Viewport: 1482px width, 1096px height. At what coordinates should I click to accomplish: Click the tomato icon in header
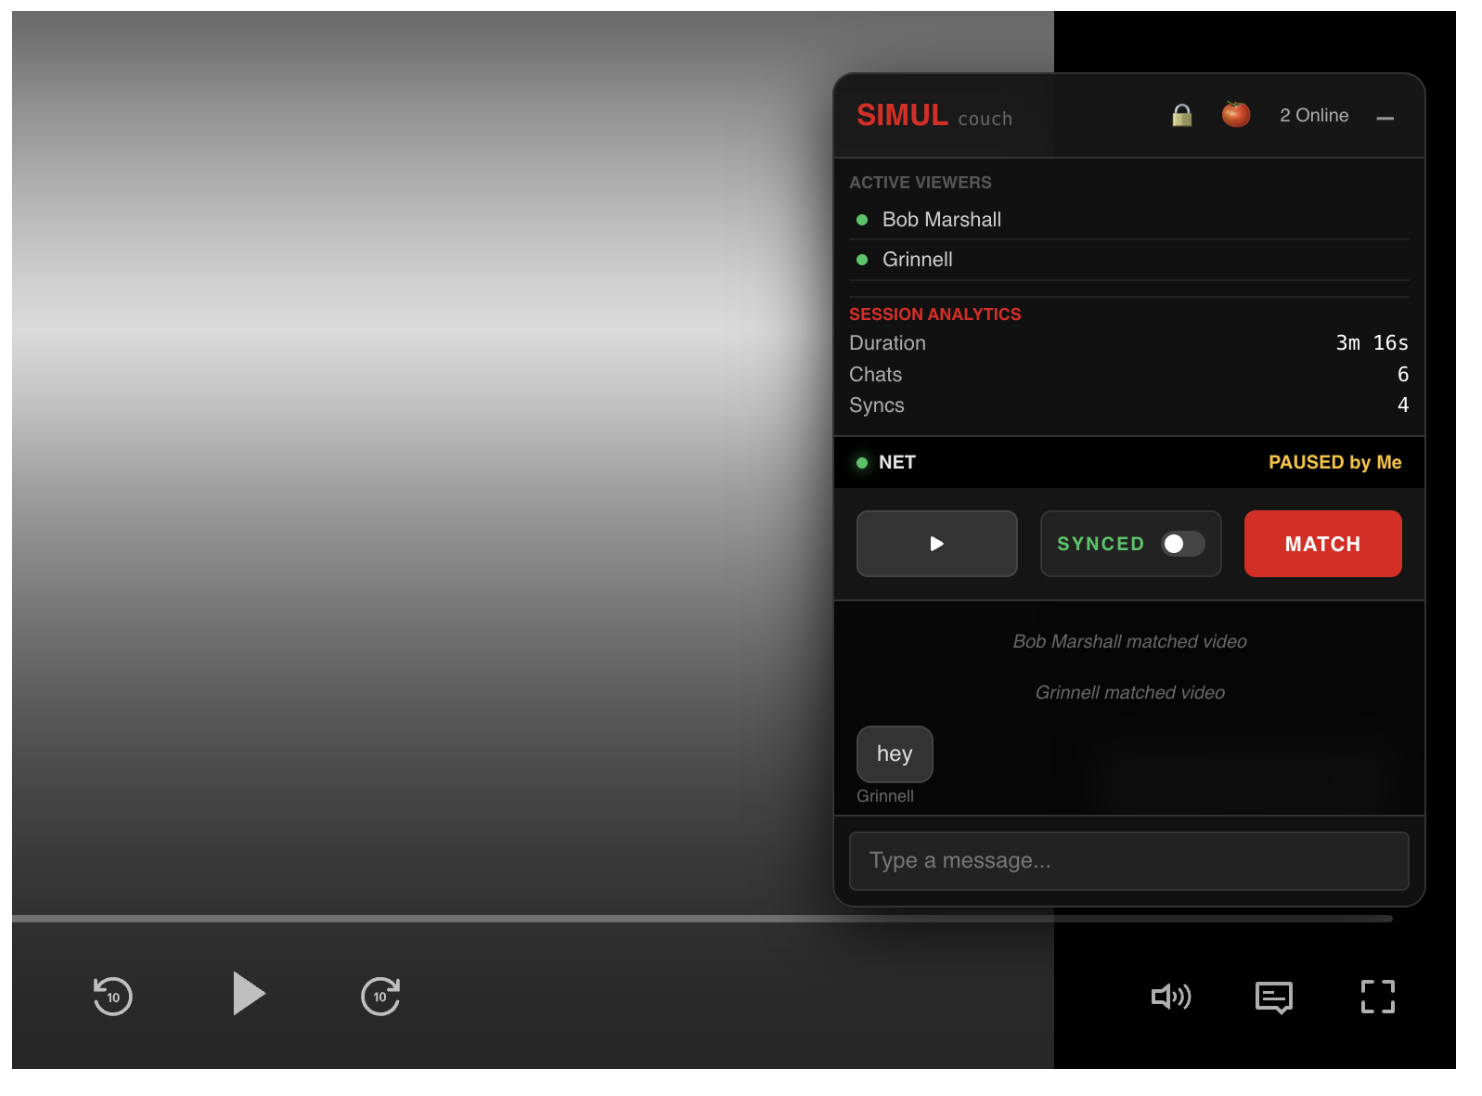coord(1236,114)
